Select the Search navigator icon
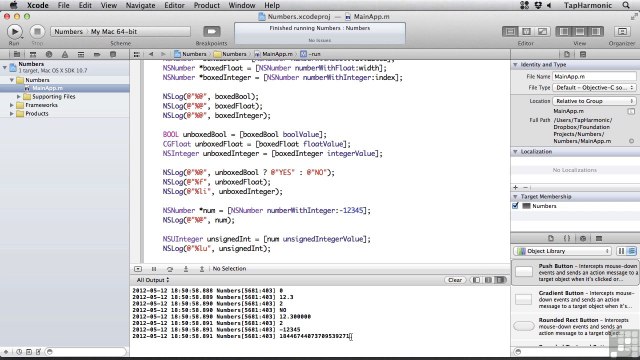This screenshot has width=640, height=360. click(x=49, y=54)
